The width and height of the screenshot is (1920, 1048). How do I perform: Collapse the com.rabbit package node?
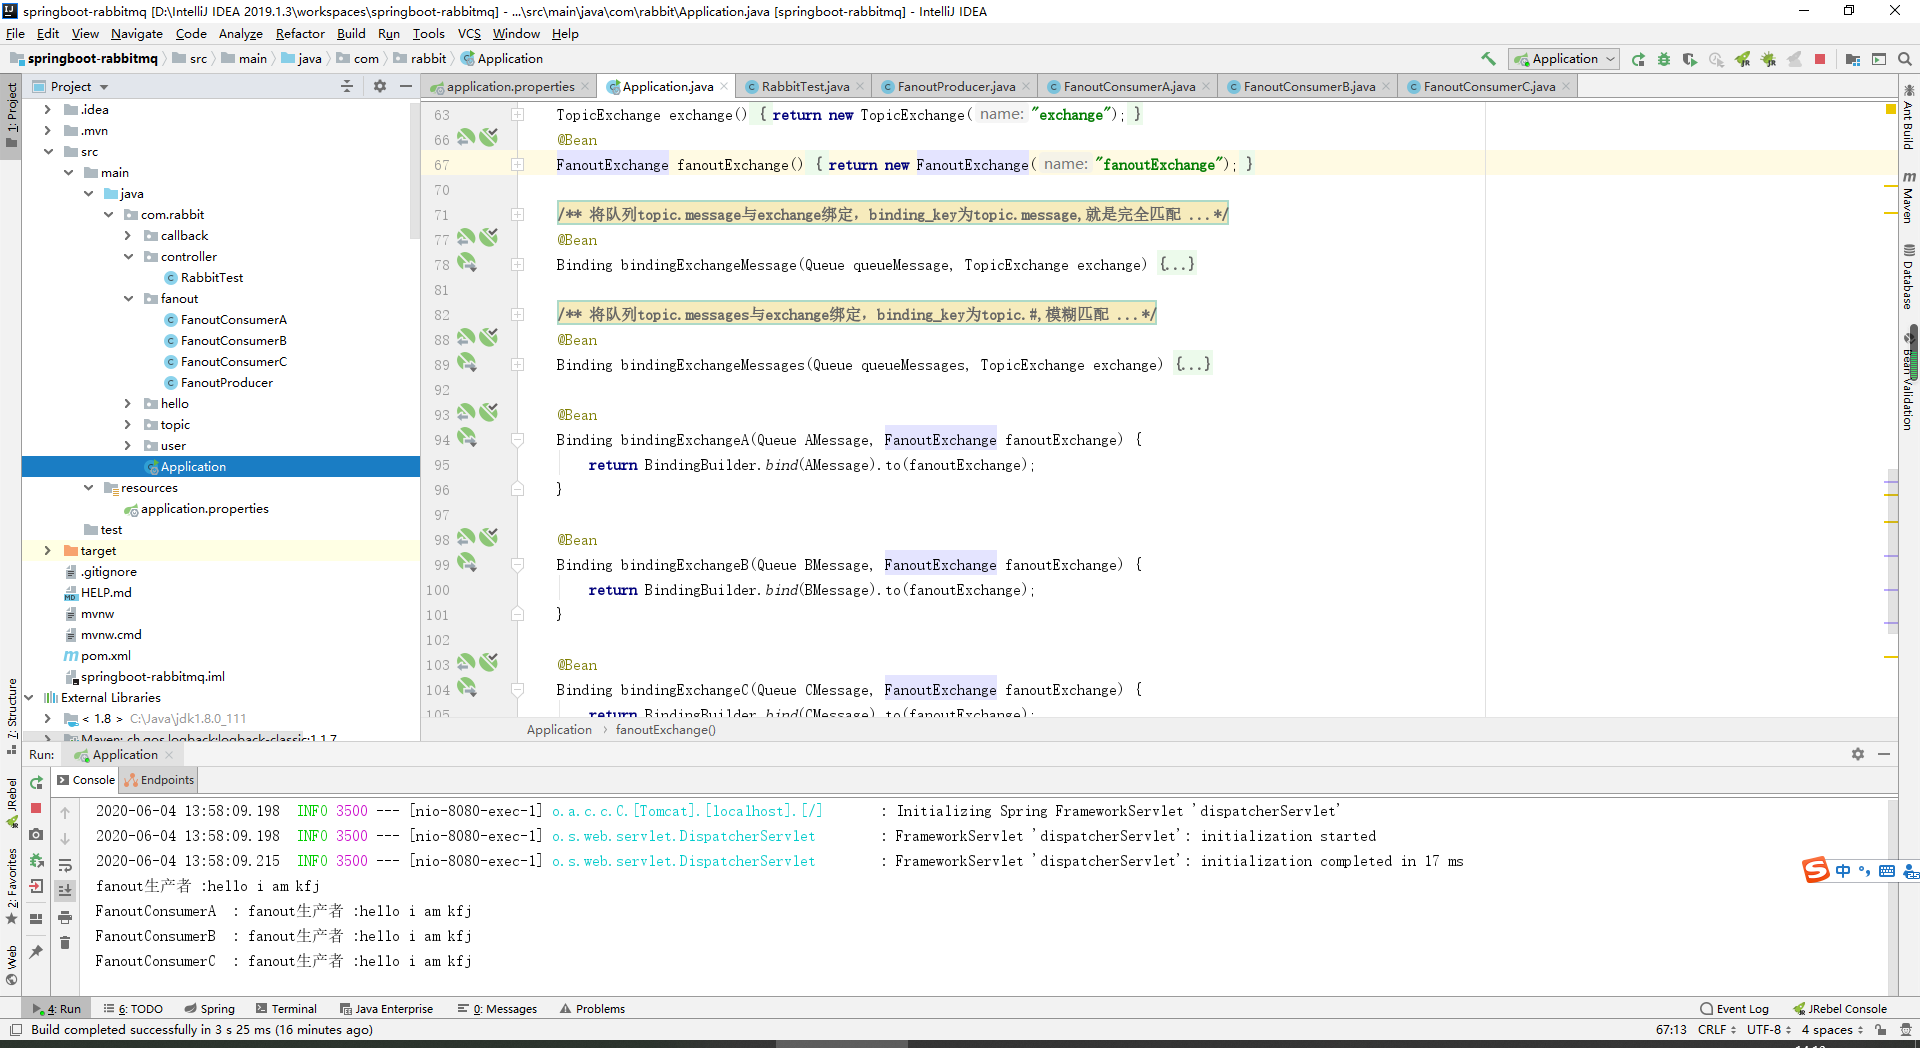coord(108,214)
